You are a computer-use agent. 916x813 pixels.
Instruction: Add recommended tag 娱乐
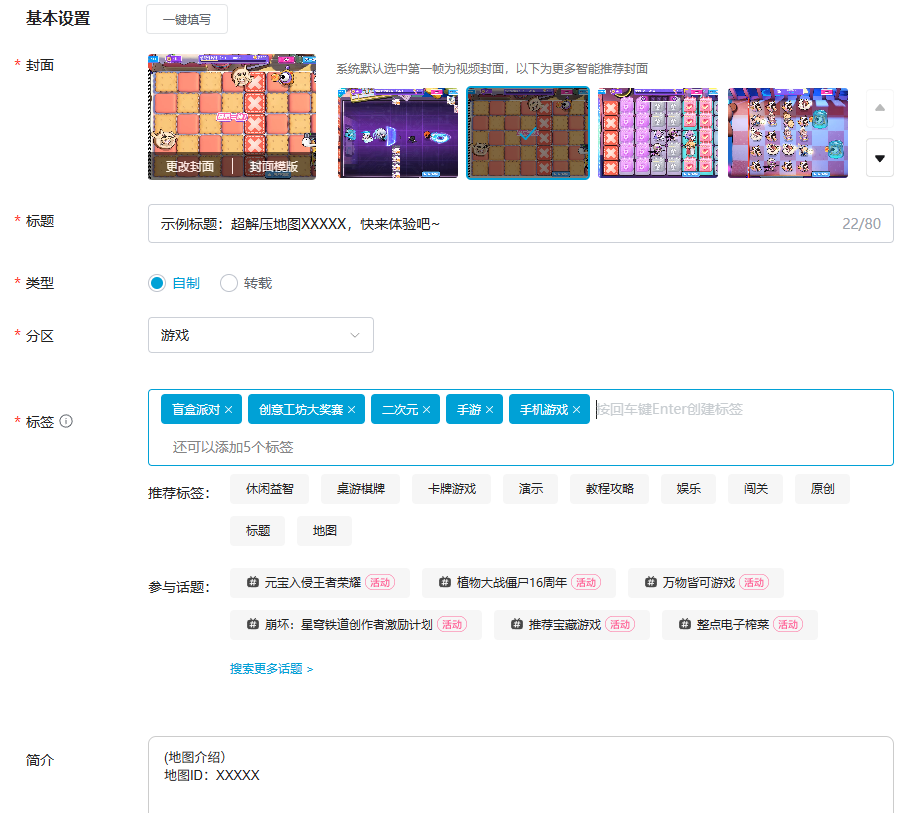pyautogui.click(x=688, y=489)
